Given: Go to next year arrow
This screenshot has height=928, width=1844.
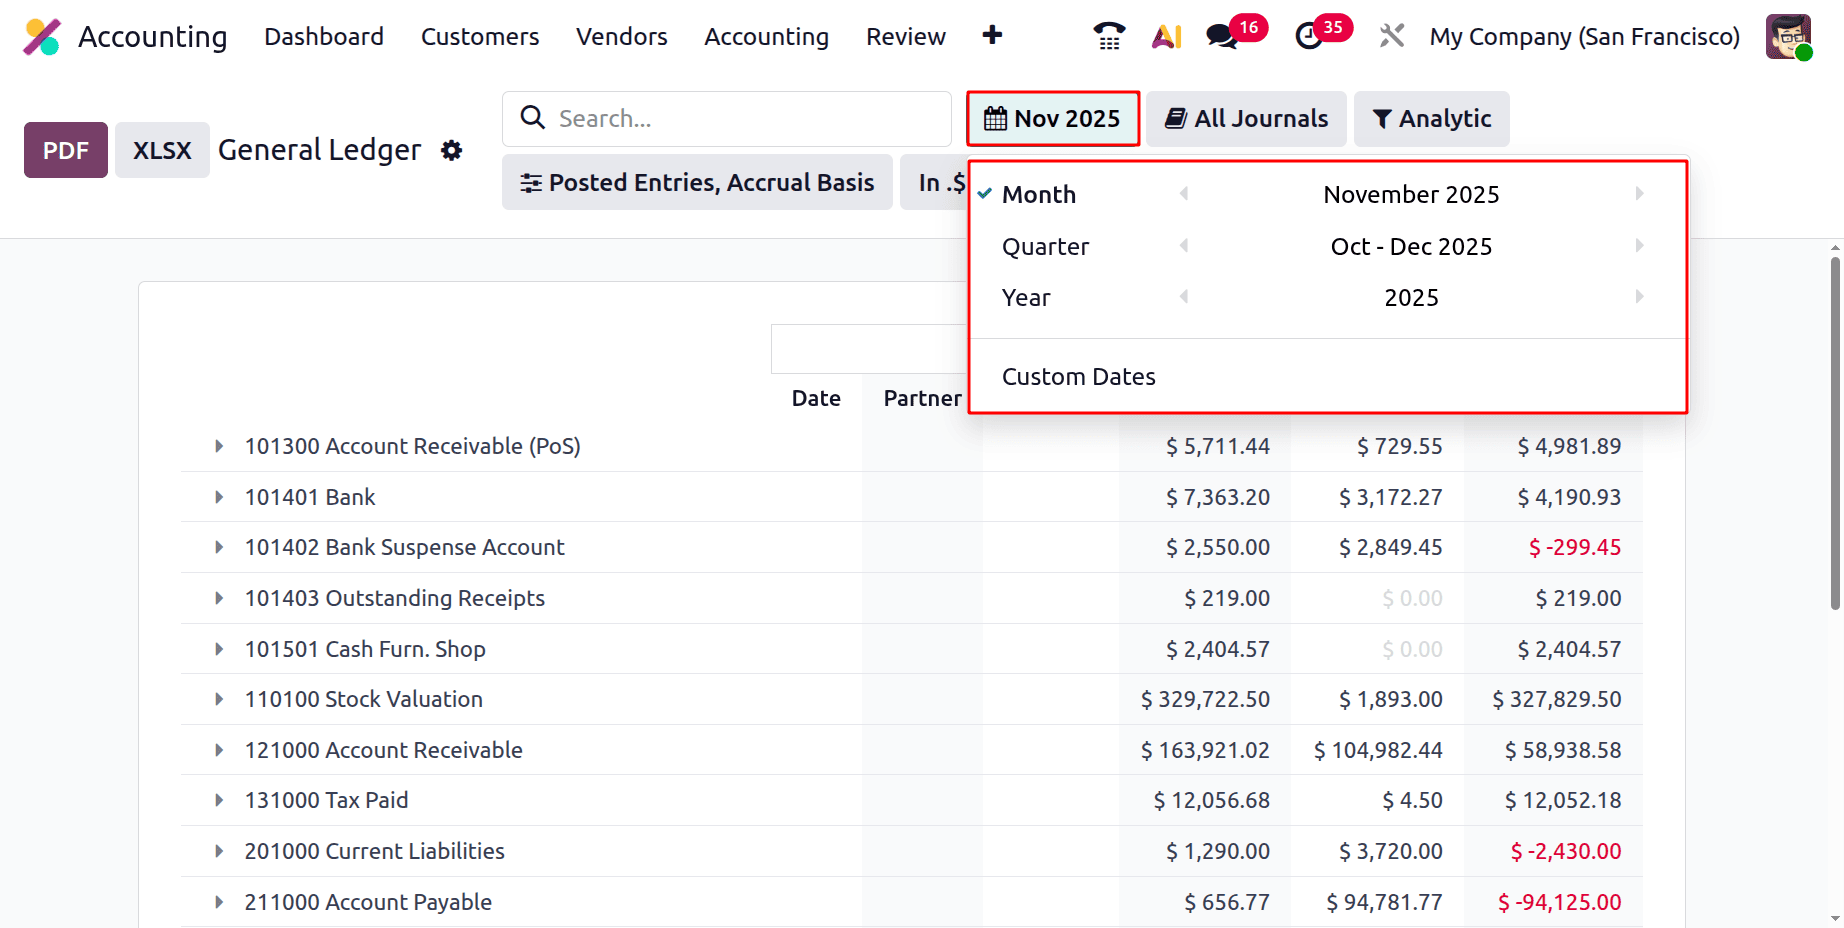Looking at the screenshot, I should coord(1639,297).
